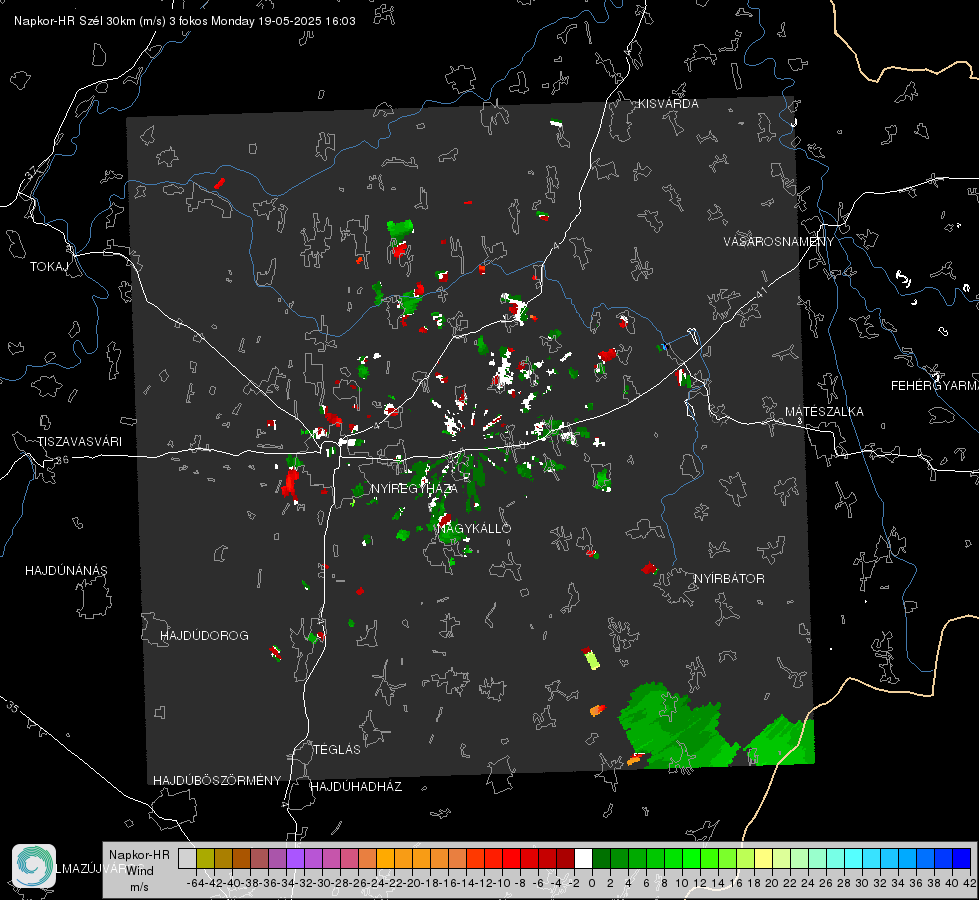Select the NAGYKÁLLÓ town label

pyautogui.click(x=475, y=528)
